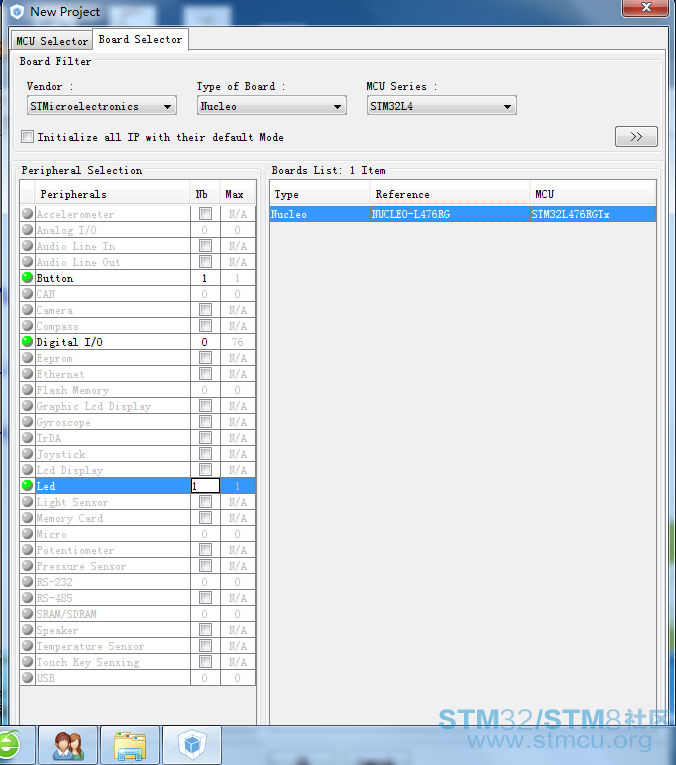Viewport: 676px width, 765px height.
Task: Click the gray status dot beside Compass
Action: (x=27, y=325)
